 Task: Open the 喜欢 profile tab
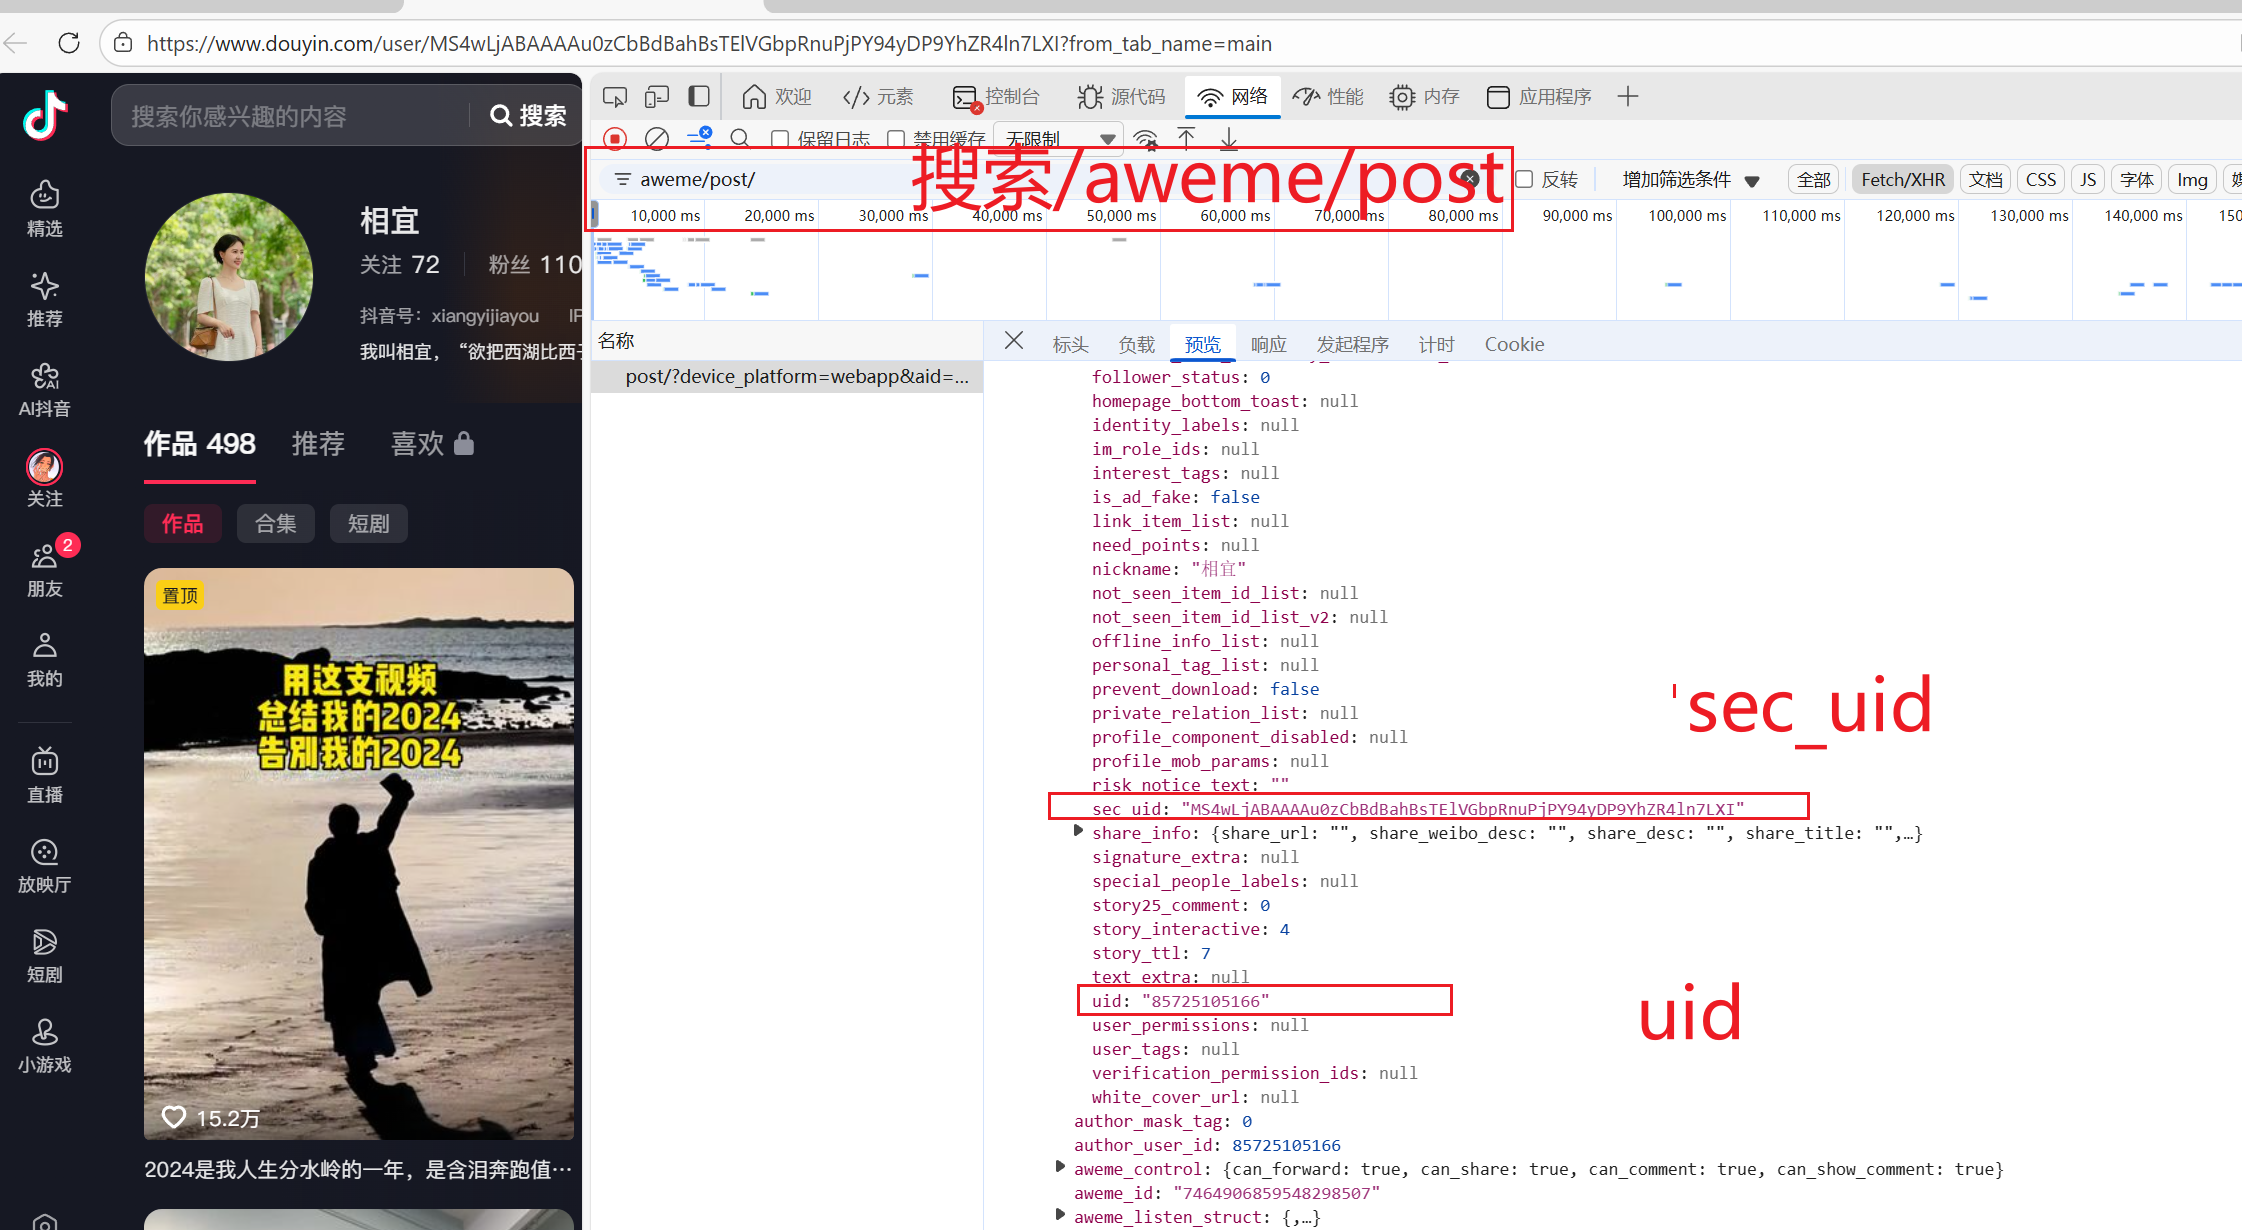pyautogui.click(x=432, y=443)
